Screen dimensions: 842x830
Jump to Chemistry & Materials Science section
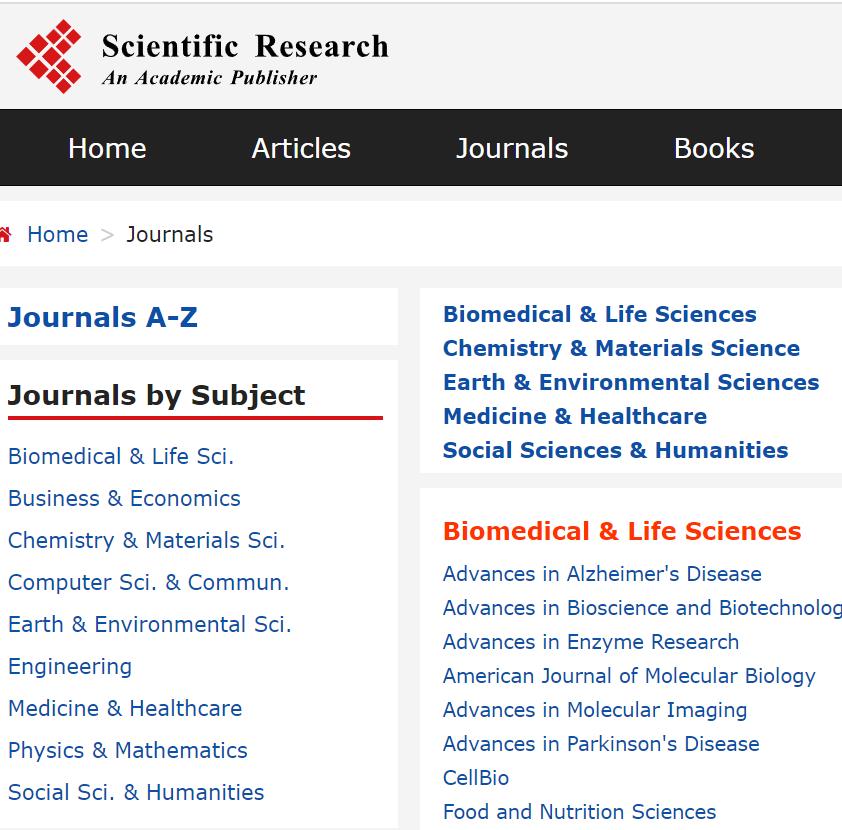coord(621,349)
